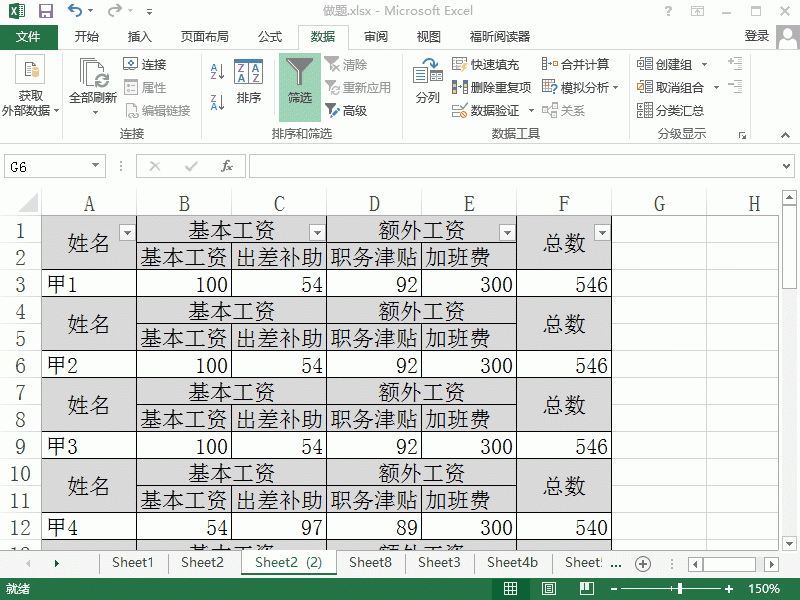800x600 pixels.
Task: Toggle off the Filter (筛选) button
Action: pos(298,85)
